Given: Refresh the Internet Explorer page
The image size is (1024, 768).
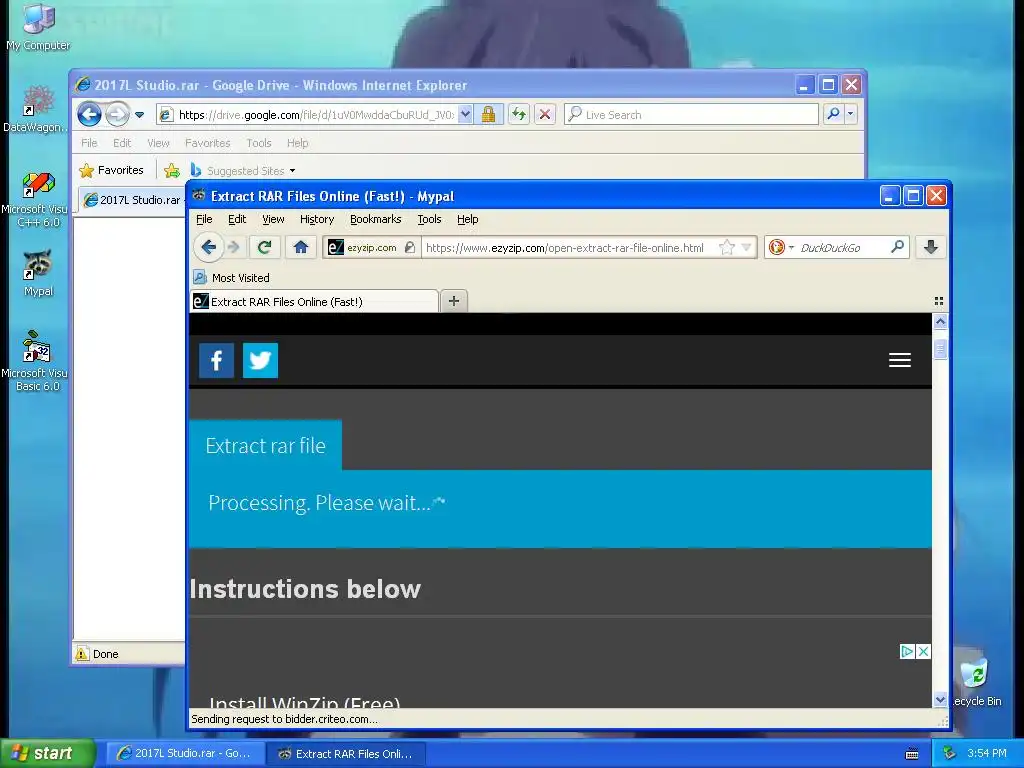Looking at the screenshot, I should 519,115.
